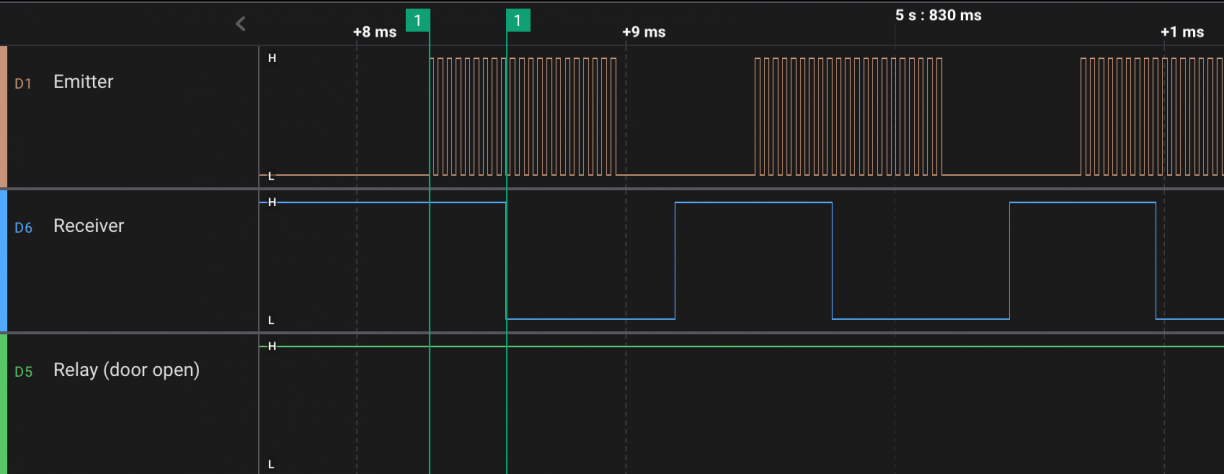Click the Receiver channel name
The image size is (1224, 474).
[88, 226]
